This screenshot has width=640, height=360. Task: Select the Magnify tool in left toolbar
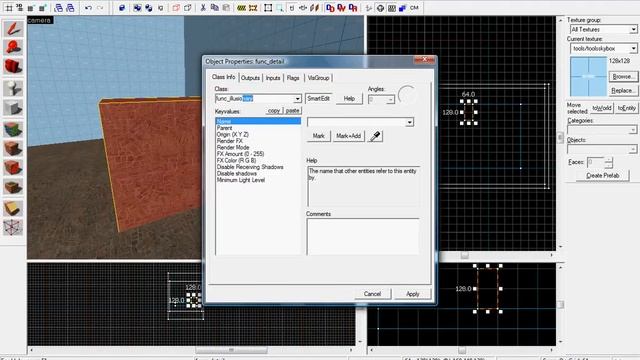coord(13,47)
